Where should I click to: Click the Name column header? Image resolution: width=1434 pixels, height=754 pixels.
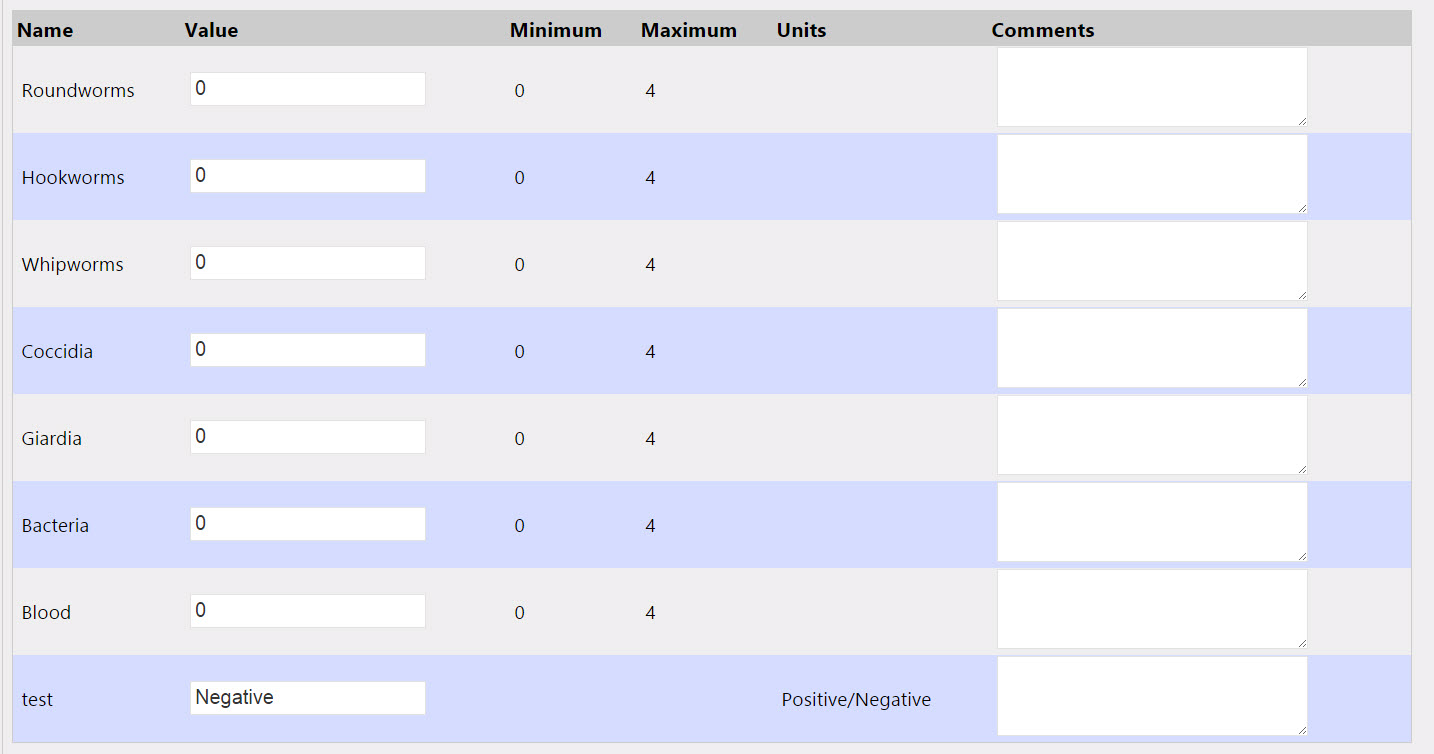[45, 30]
